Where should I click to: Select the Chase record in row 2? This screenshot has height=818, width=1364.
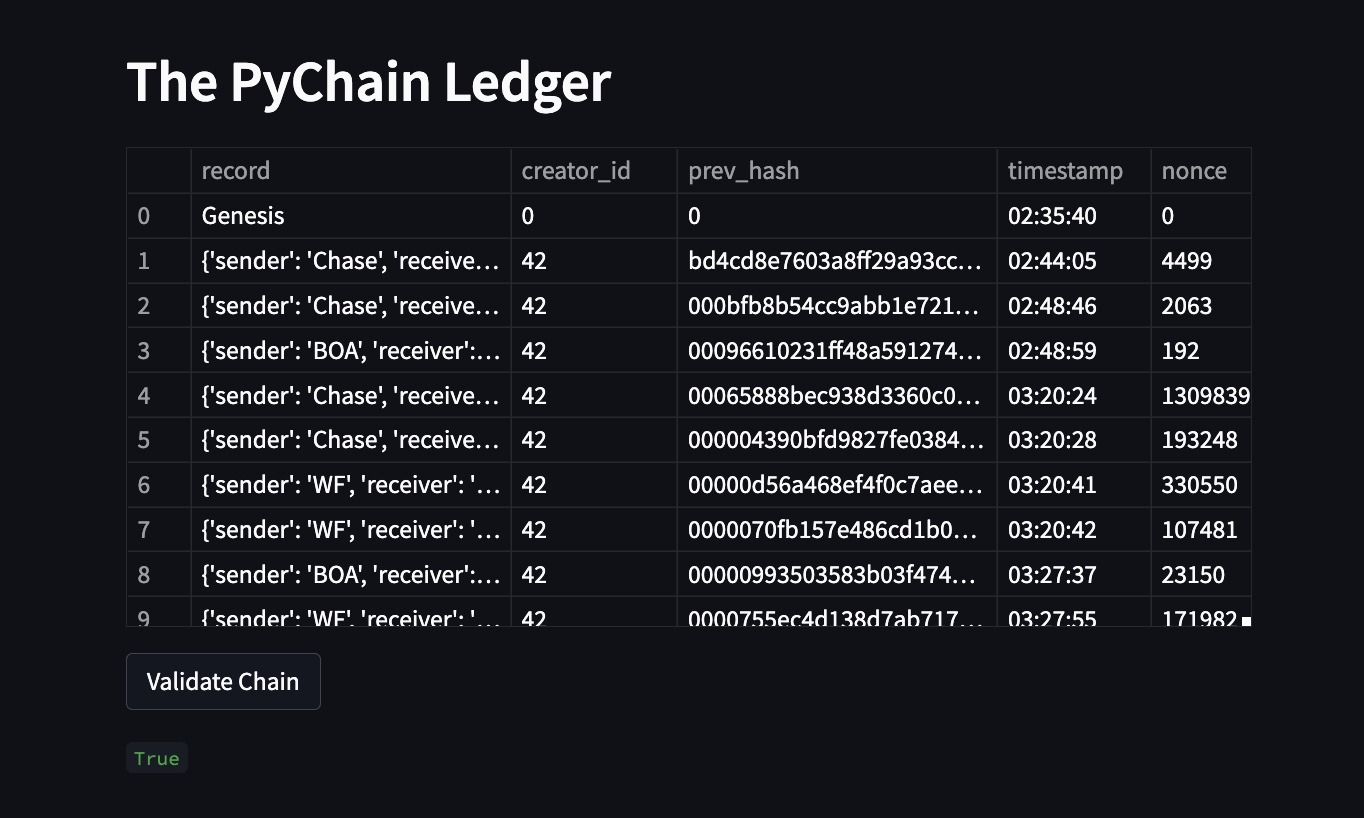[x=350, y=305]
